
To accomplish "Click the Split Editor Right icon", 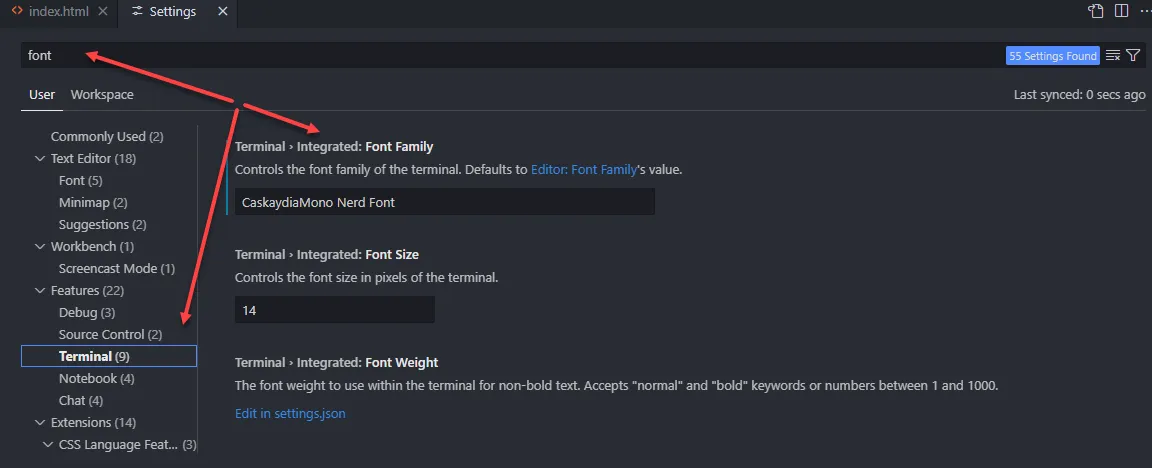I will 1121,12.
